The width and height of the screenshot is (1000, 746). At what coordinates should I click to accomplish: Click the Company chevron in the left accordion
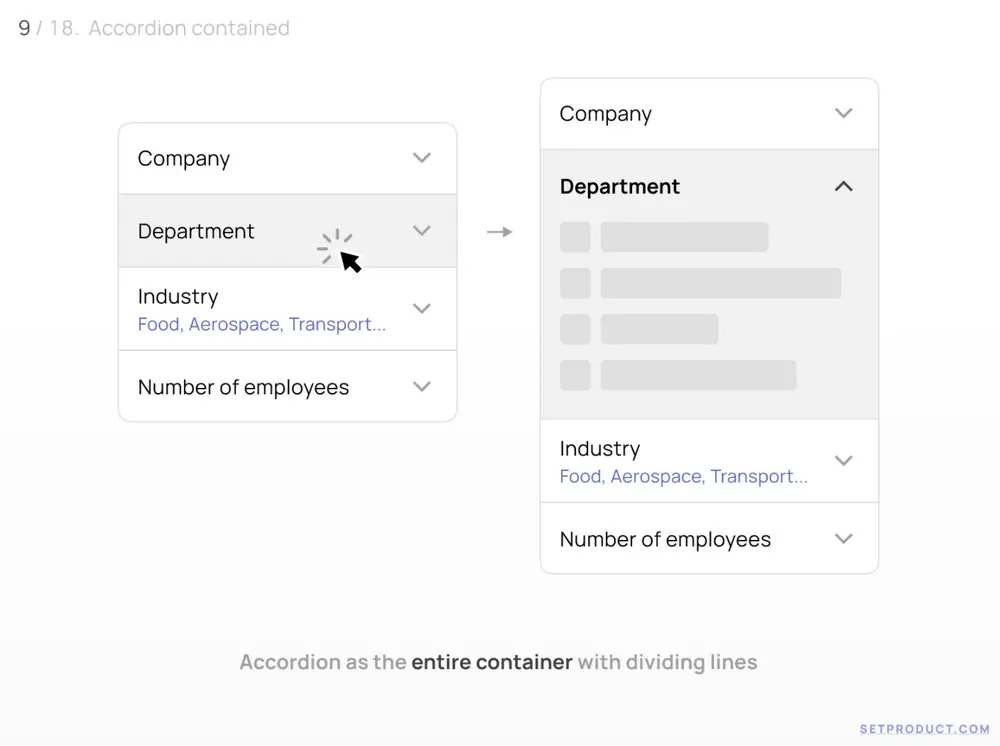422,158
